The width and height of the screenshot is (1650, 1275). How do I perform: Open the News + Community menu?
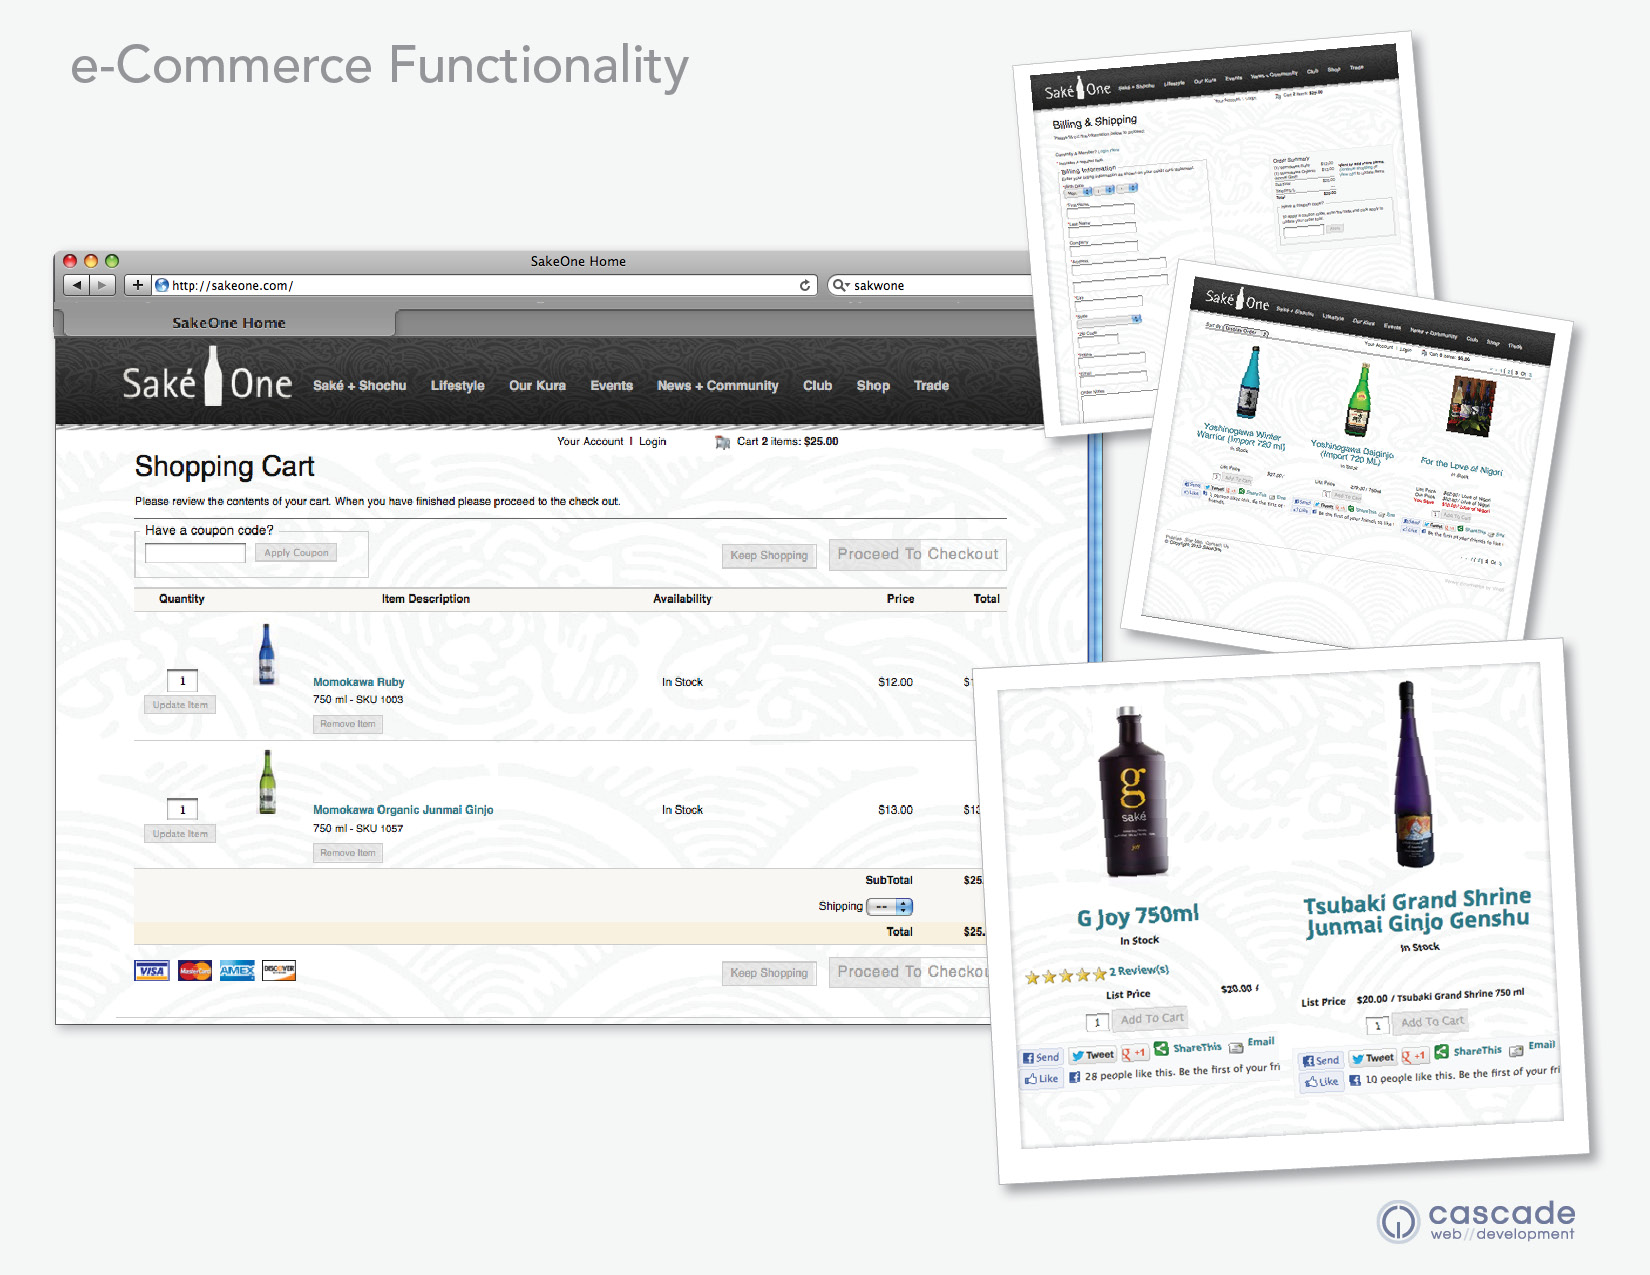(x=717, y=386)
